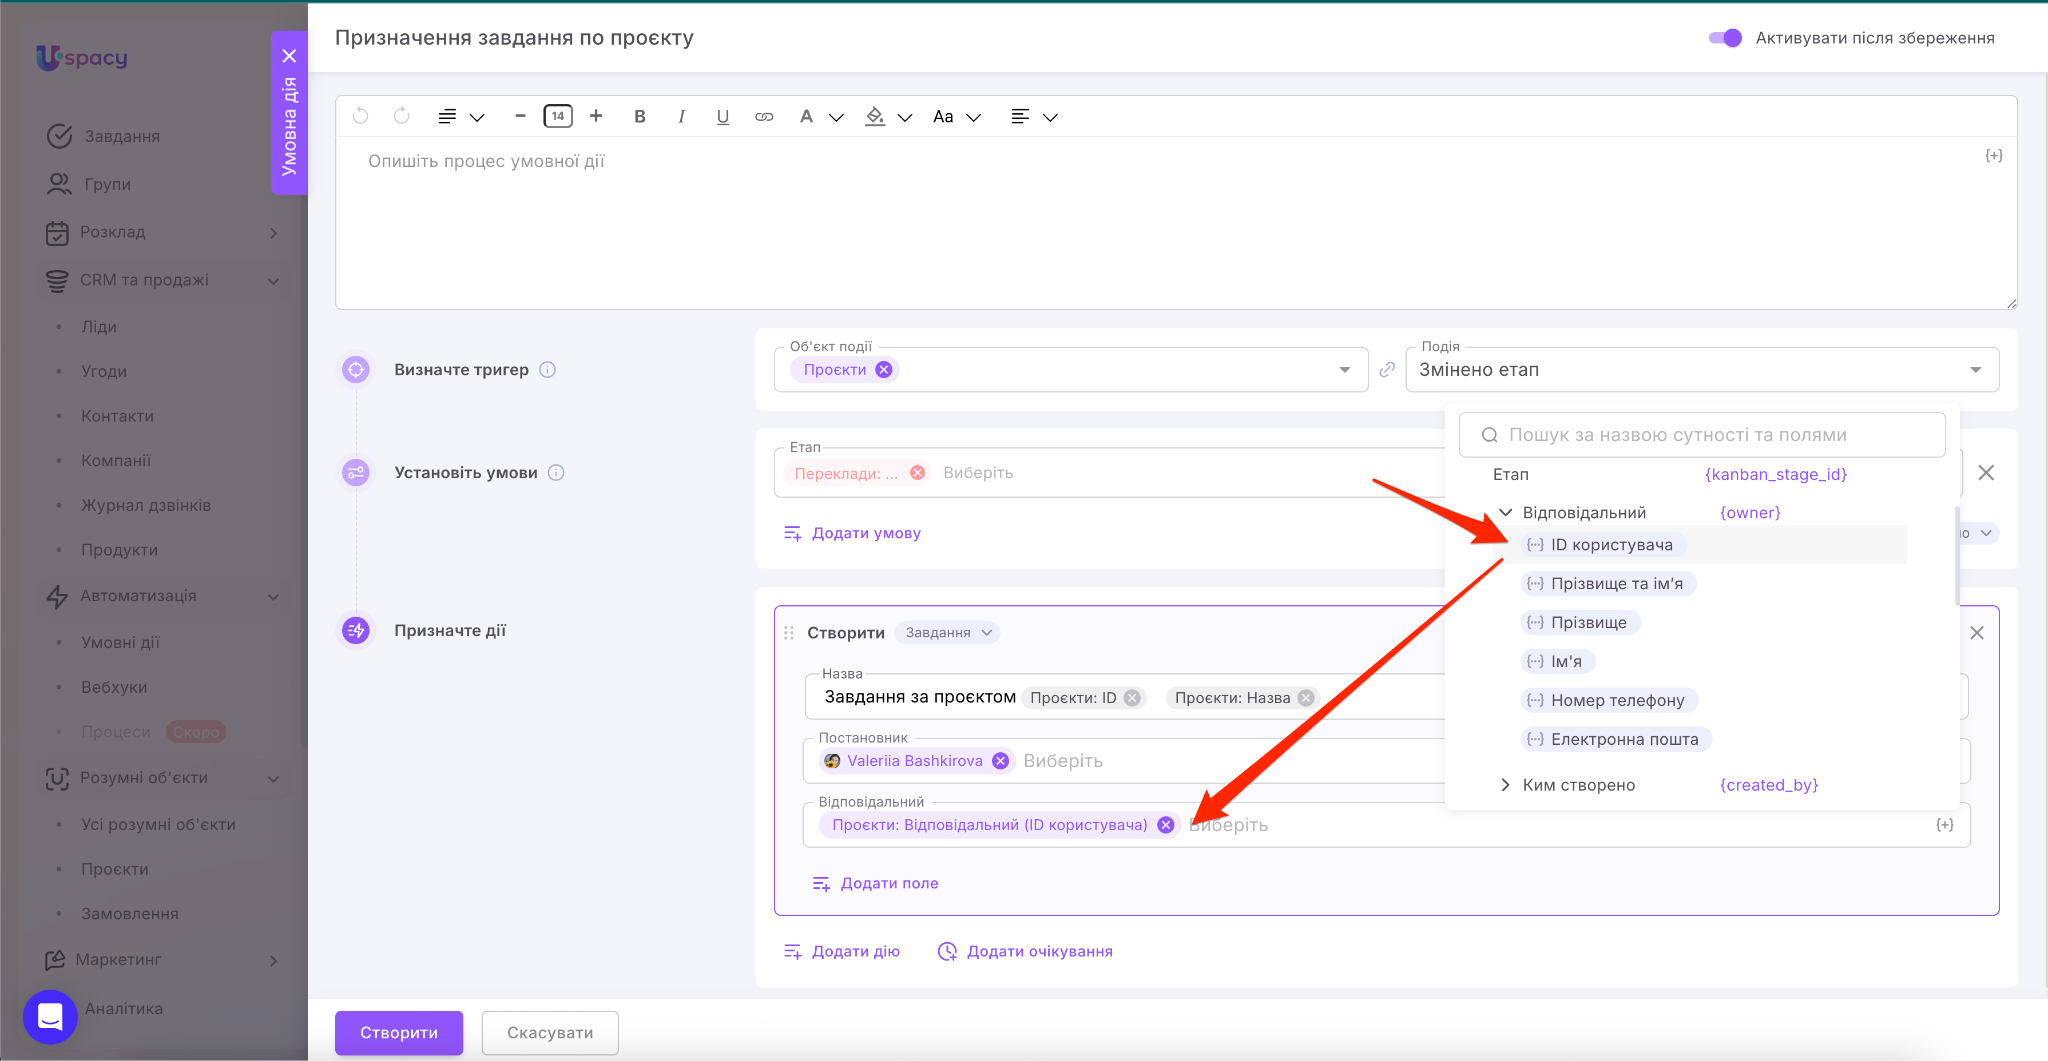This screenshot has width=2048, height=1061.
Task: Click the Bold formatting icon
Action: [640, 117]
